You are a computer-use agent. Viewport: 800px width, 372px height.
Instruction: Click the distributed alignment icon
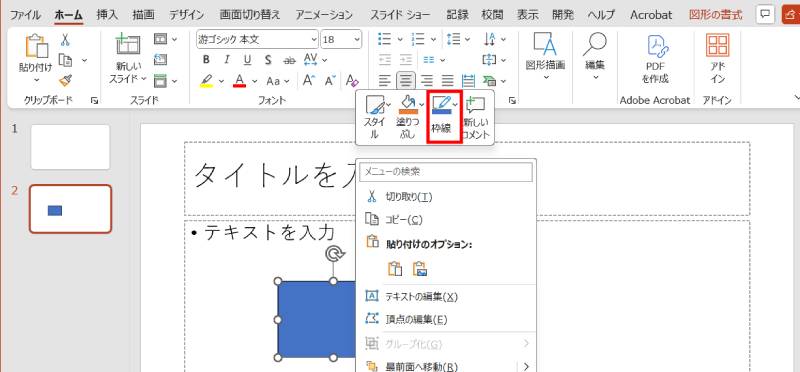point(468,81)
